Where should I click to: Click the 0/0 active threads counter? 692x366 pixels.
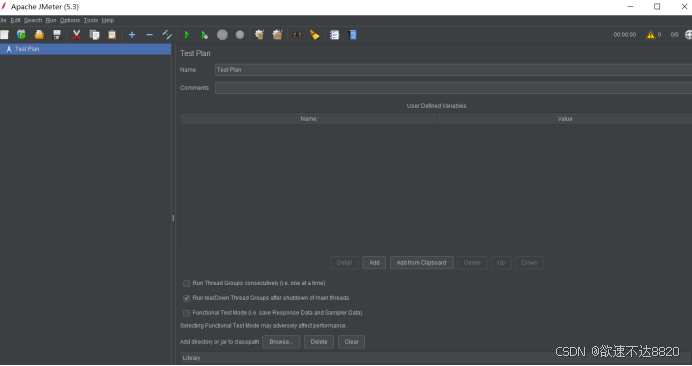click(x=674, y=34)
